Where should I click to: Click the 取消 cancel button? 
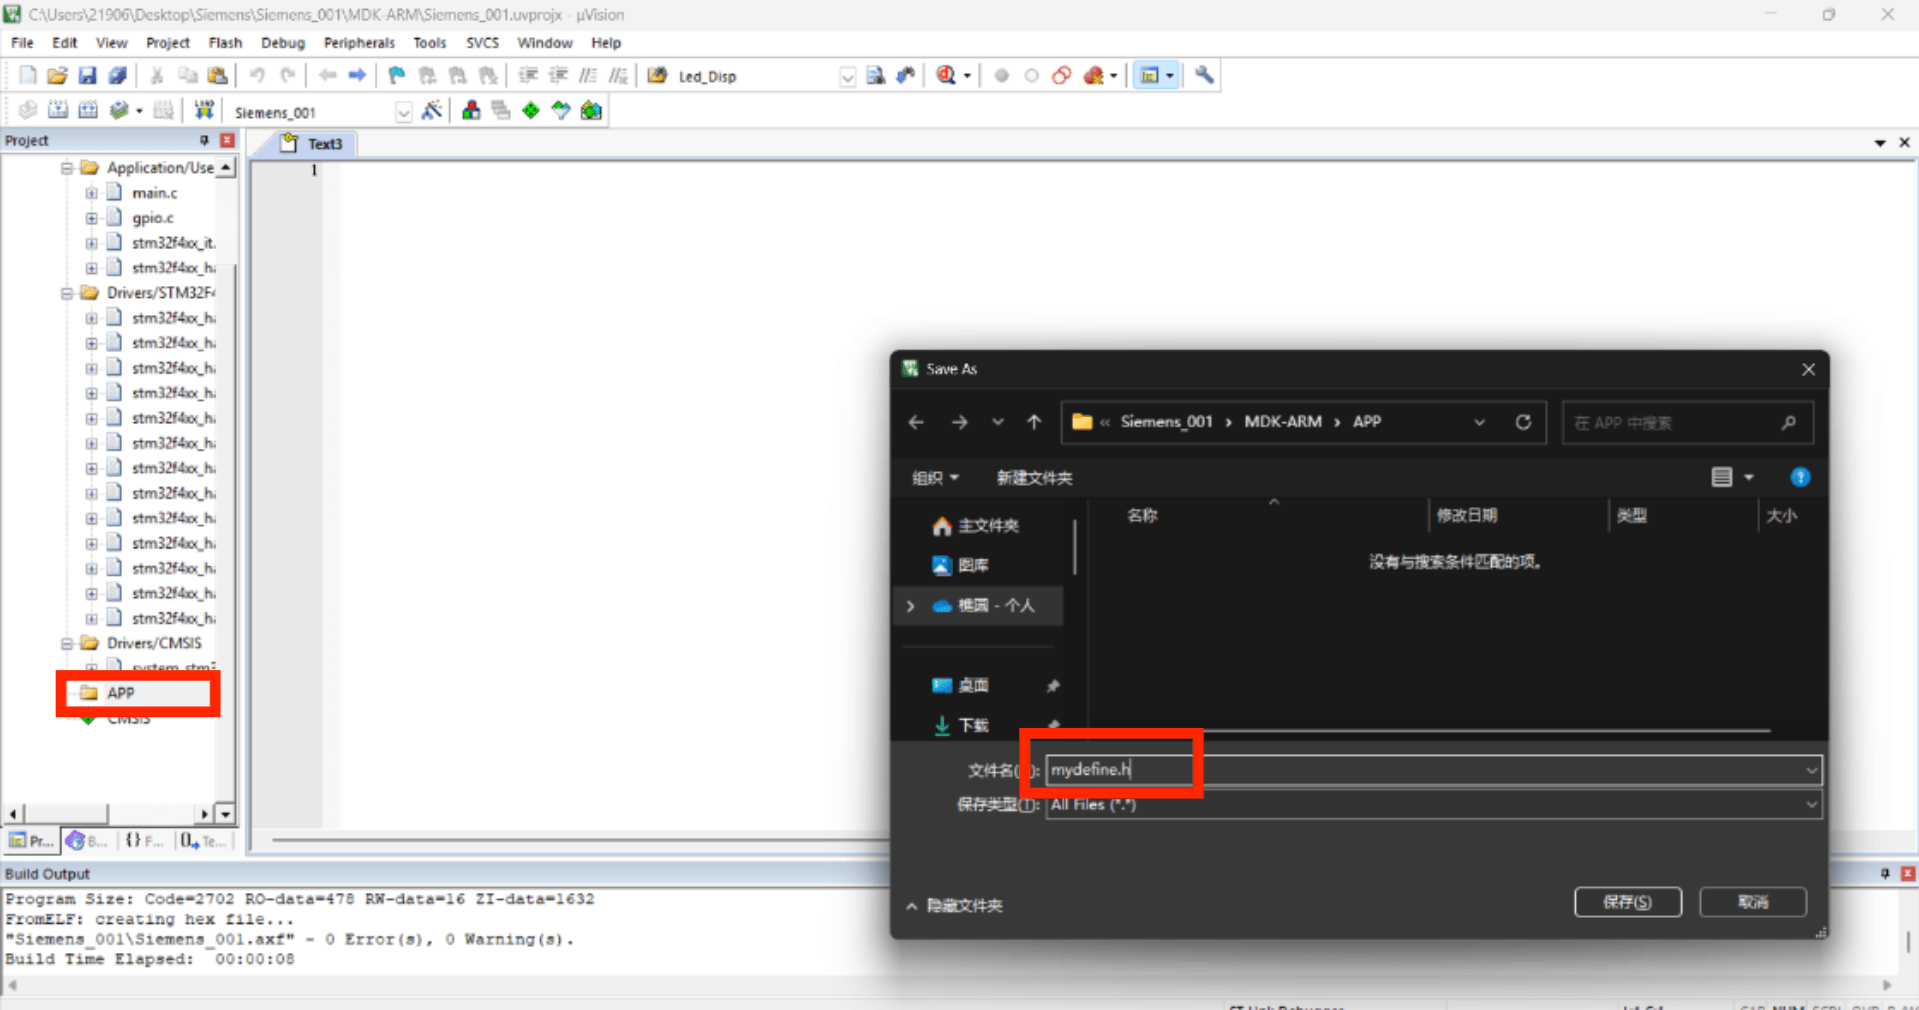(1752, 902)
